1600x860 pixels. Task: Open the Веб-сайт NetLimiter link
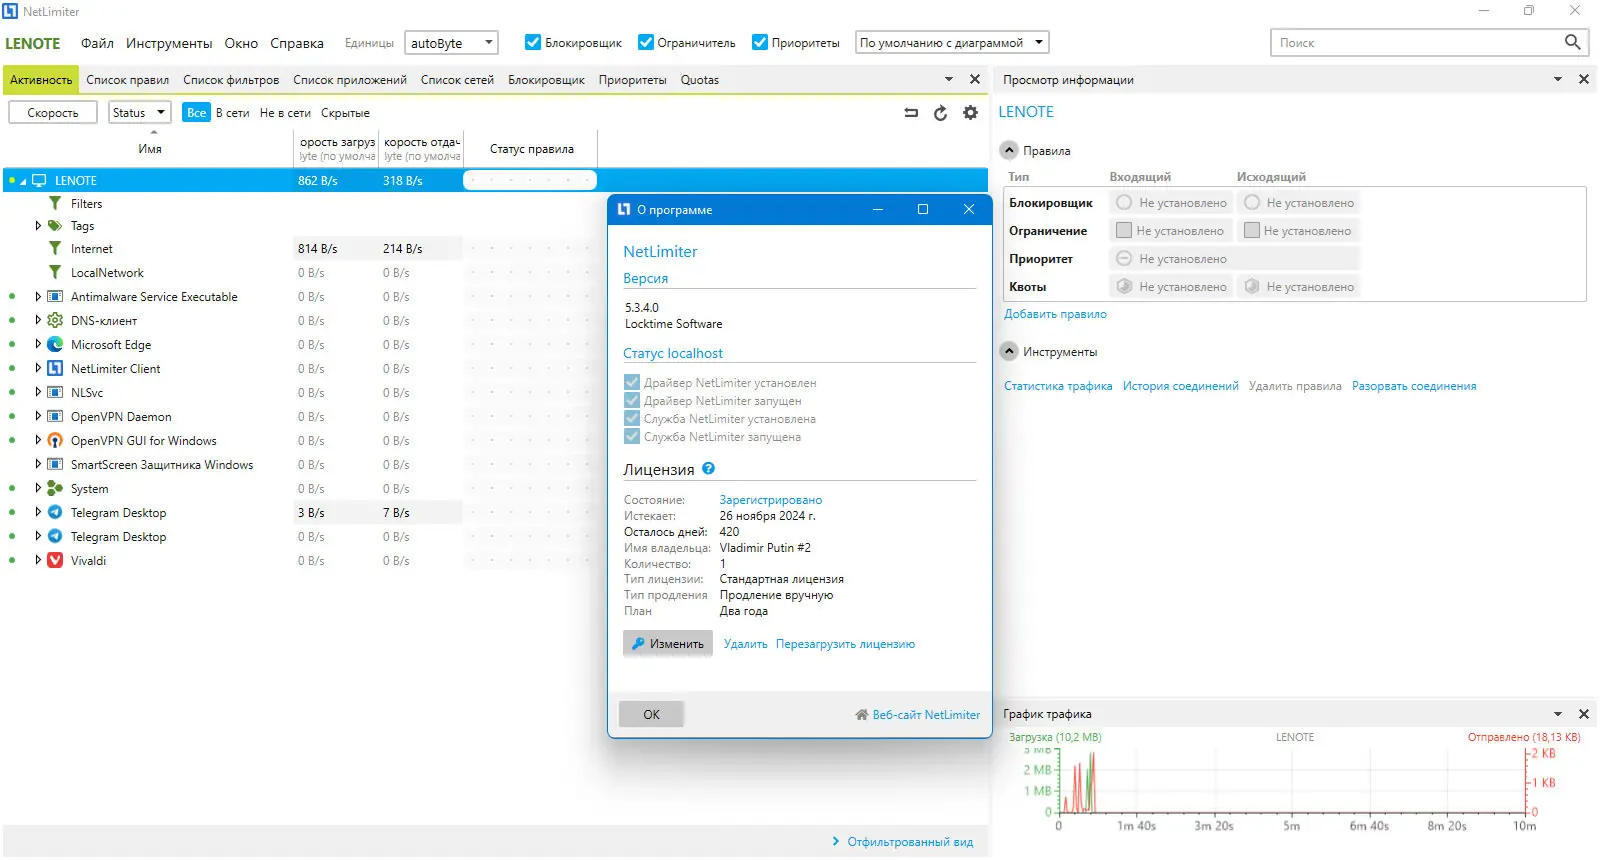tap(917, 714)
